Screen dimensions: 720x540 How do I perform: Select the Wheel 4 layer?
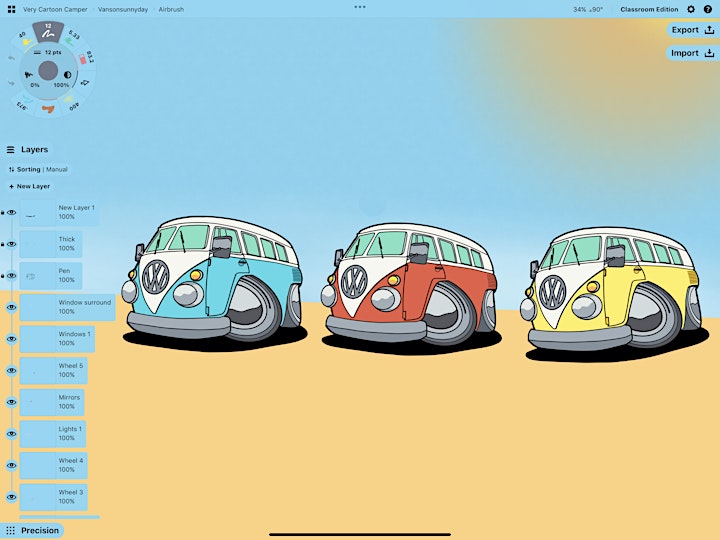tap(54, 466)
